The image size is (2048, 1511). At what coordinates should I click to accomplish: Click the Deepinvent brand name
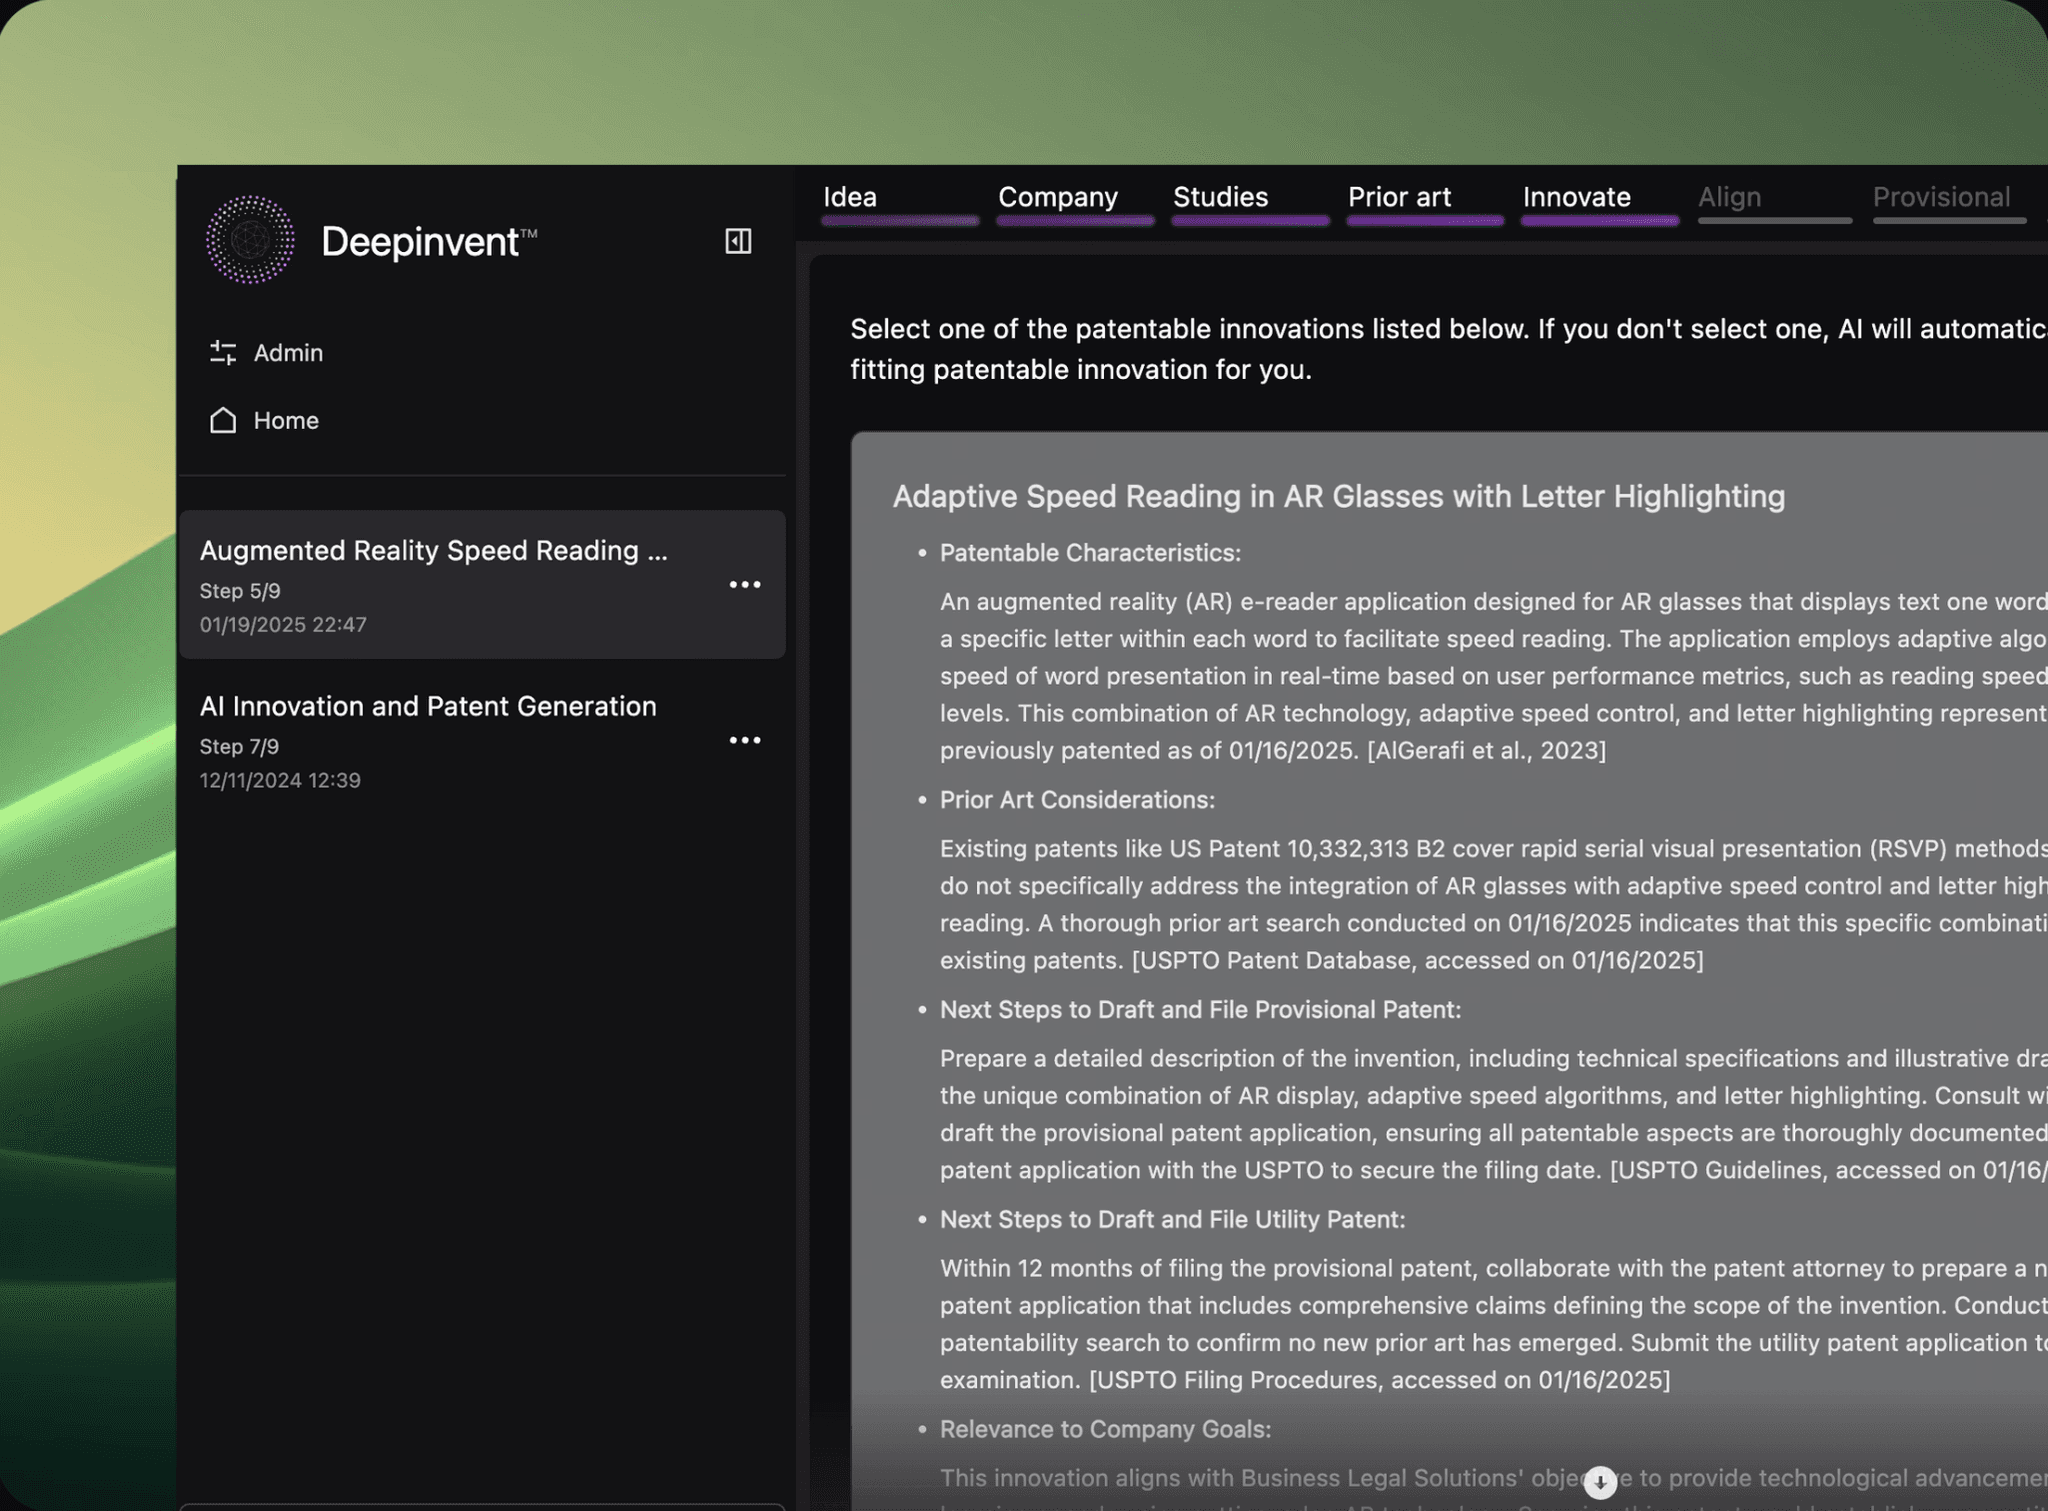point(429,242)
